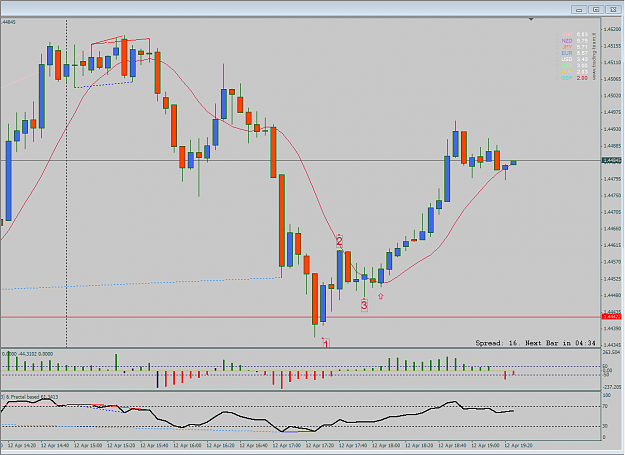Viewport: 625px width, 455px height.
Task: Click the AUD currency strength label
Action: tap(566, 72)
